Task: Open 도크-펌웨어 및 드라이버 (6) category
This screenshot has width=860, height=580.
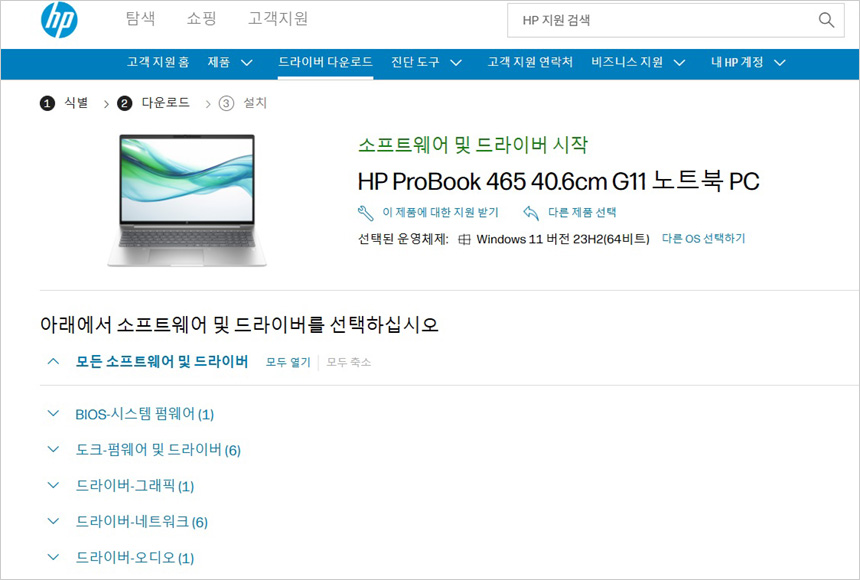Action: click(x=158, y=450)
